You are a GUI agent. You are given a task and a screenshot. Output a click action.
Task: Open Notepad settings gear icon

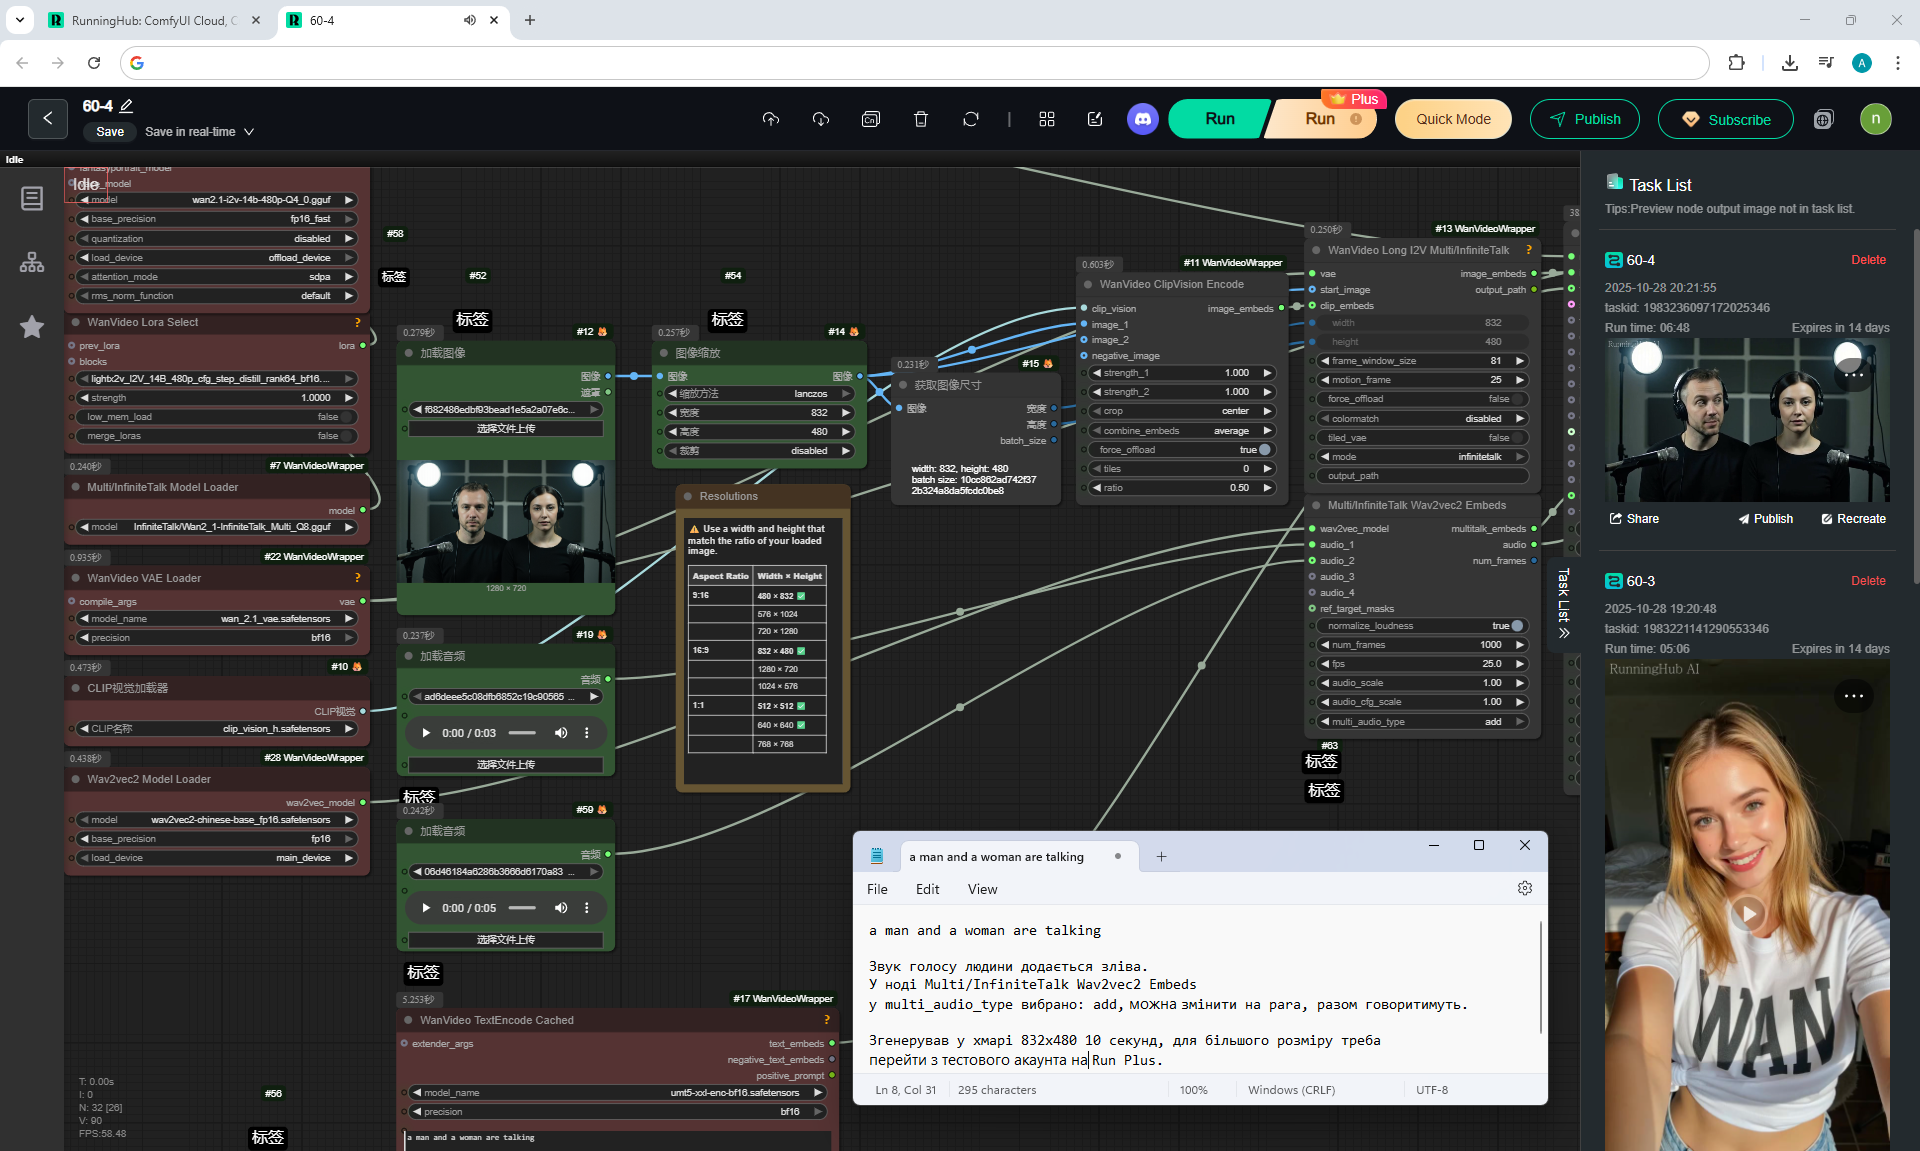[1524, 888]
